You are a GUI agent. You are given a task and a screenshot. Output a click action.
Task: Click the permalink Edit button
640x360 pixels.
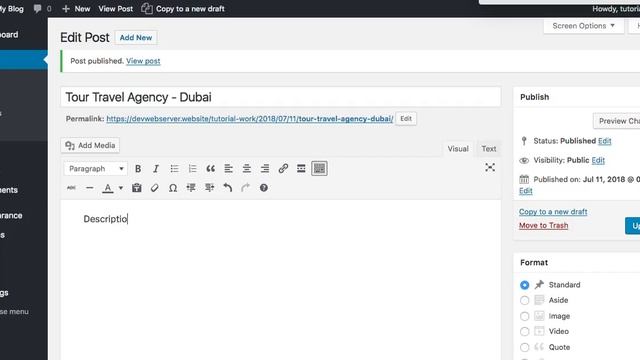(x=406, y=119)
